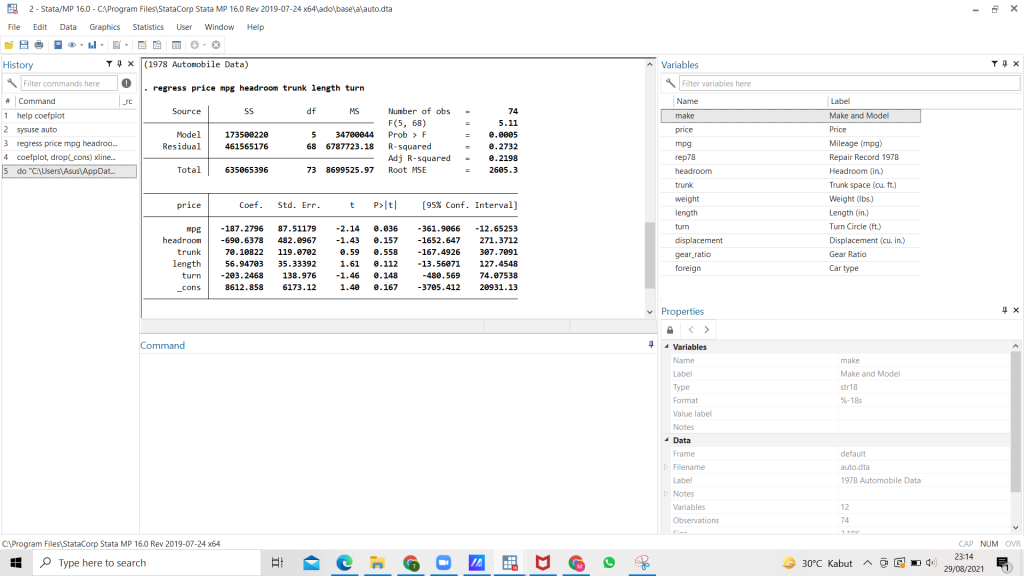The height and width of the screenshot is (576, 1024).
Task: Open the Window menu
Action: [x=219, y=27]
